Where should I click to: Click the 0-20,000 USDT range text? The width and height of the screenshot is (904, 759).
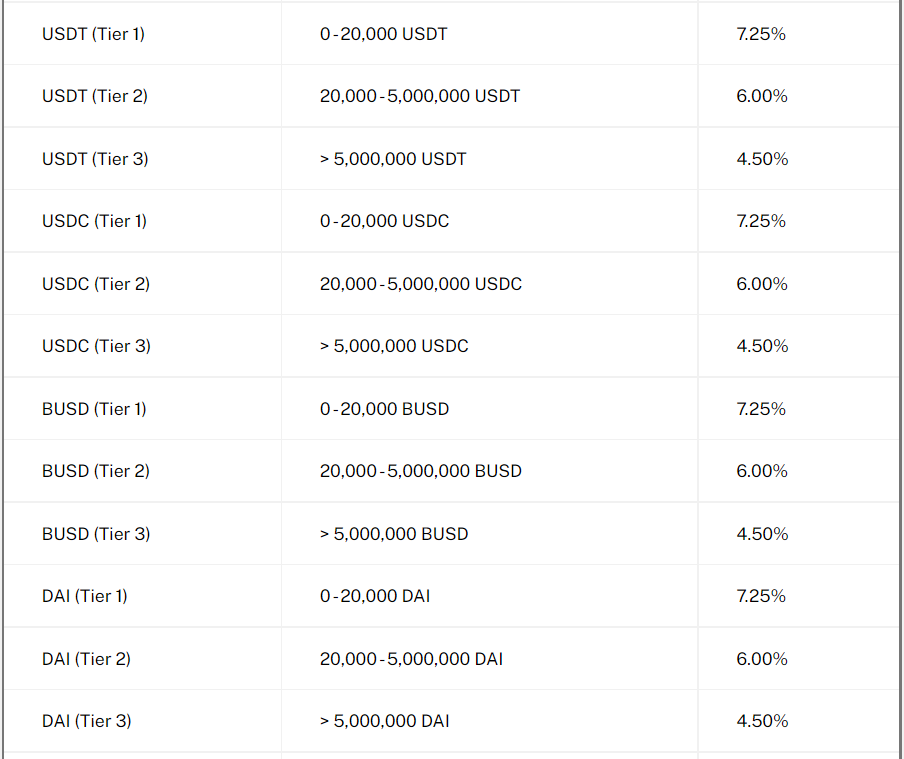(x=383, y=34)
